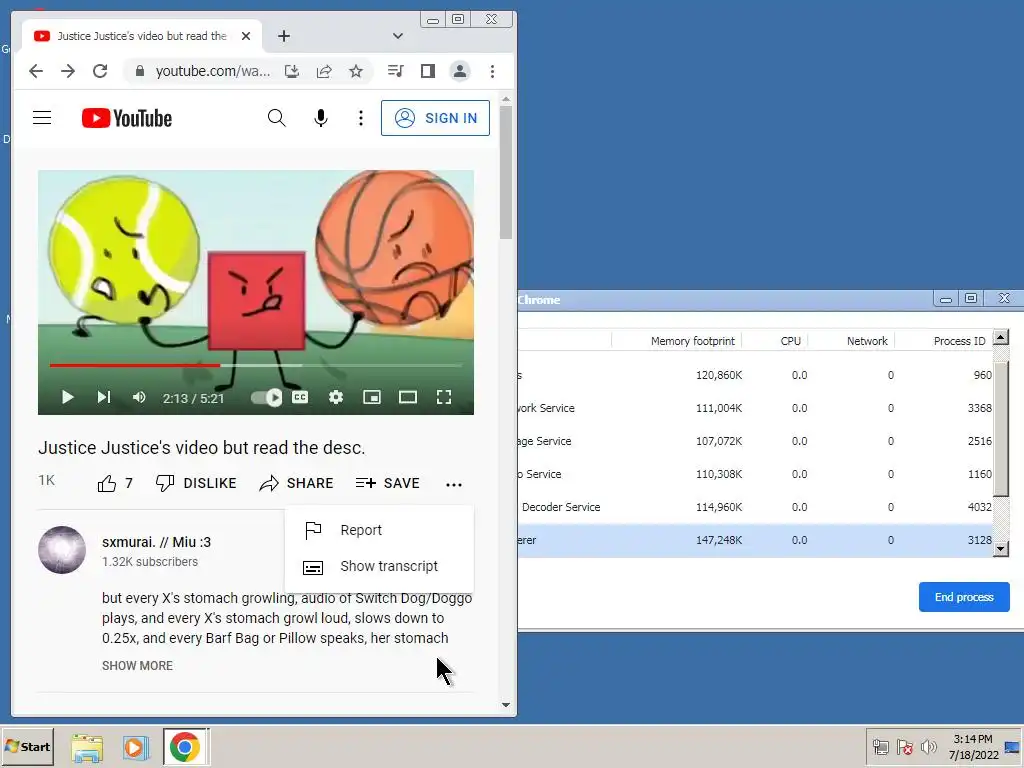Image resolution: width=1024 pixels, height=768 pixels.
Task: Expand description with SHOW MORE
Action: [x=137, y=665]
